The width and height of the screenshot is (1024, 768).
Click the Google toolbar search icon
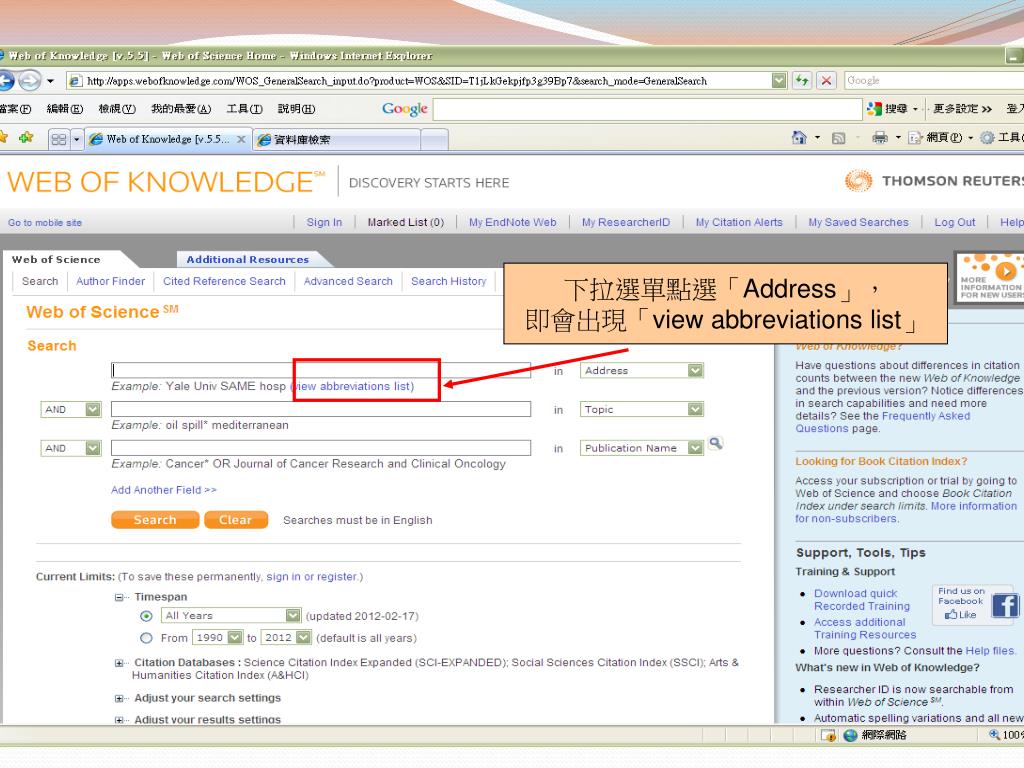(874, 109)
